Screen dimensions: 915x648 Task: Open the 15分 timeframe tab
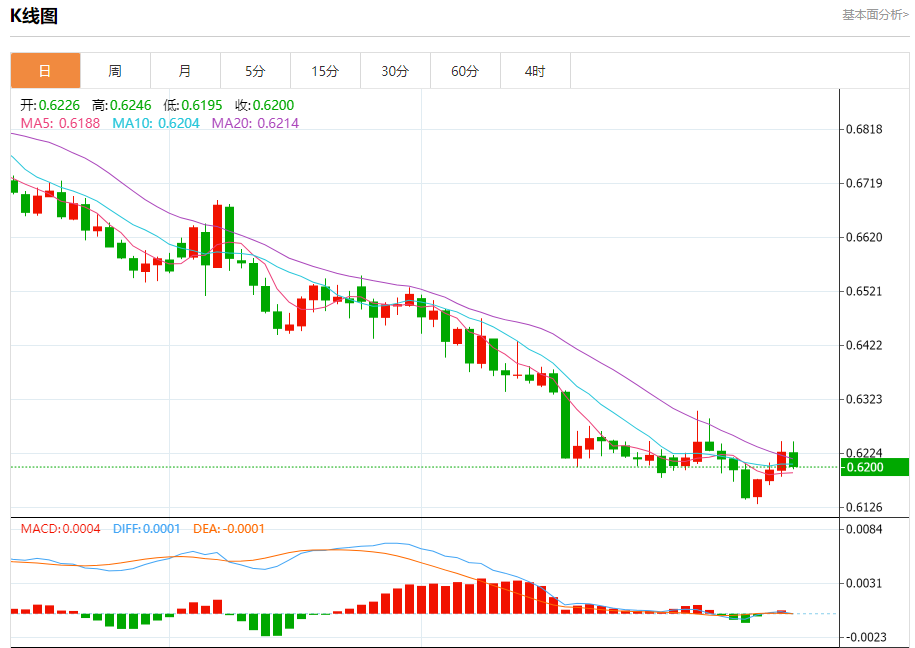click(326, 71)
